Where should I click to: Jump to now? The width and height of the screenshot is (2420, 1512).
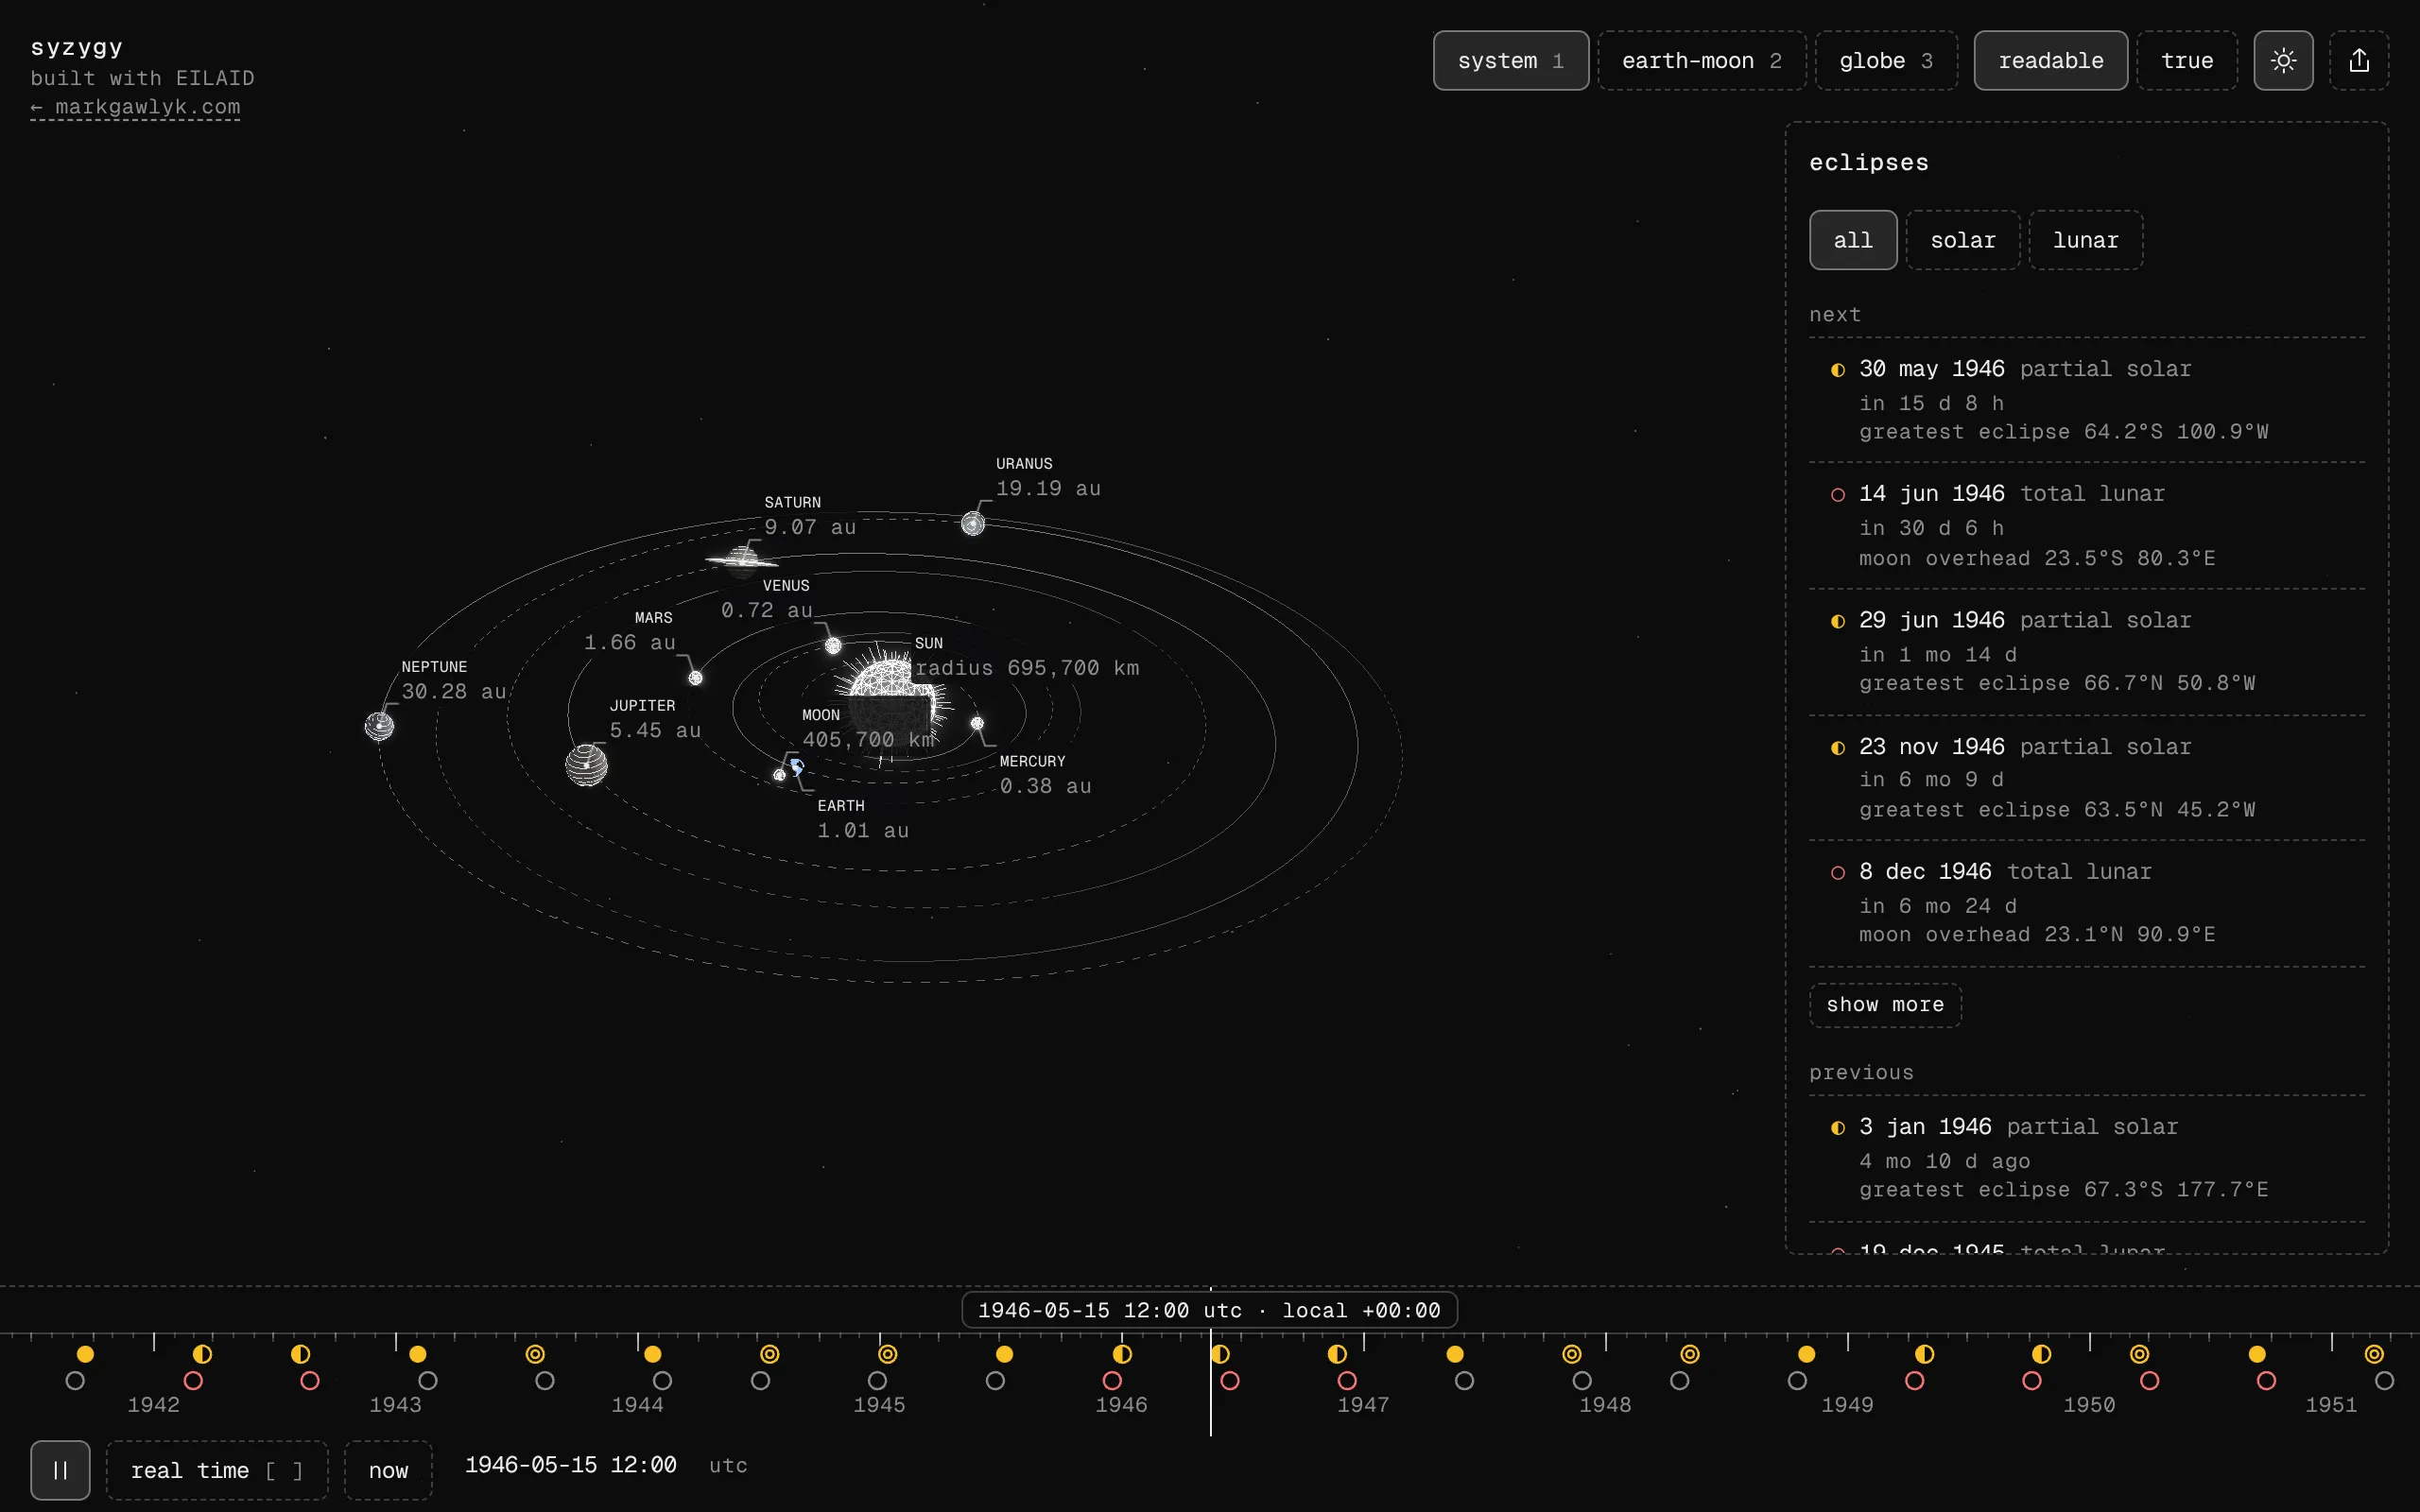click(388, 1470)
